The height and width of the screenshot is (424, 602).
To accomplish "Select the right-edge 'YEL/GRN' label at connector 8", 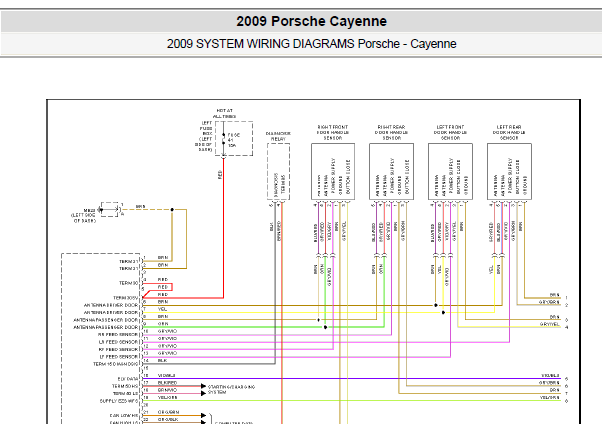I will click(550, 398).
